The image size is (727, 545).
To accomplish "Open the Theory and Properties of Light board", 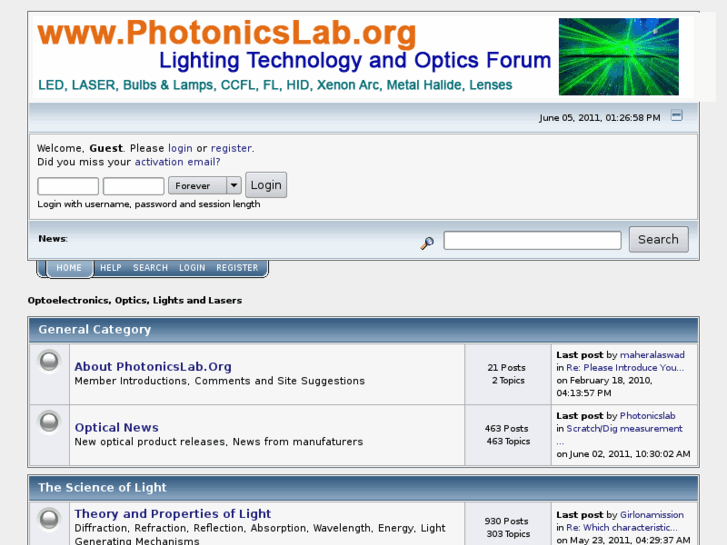I will point(172,513).
